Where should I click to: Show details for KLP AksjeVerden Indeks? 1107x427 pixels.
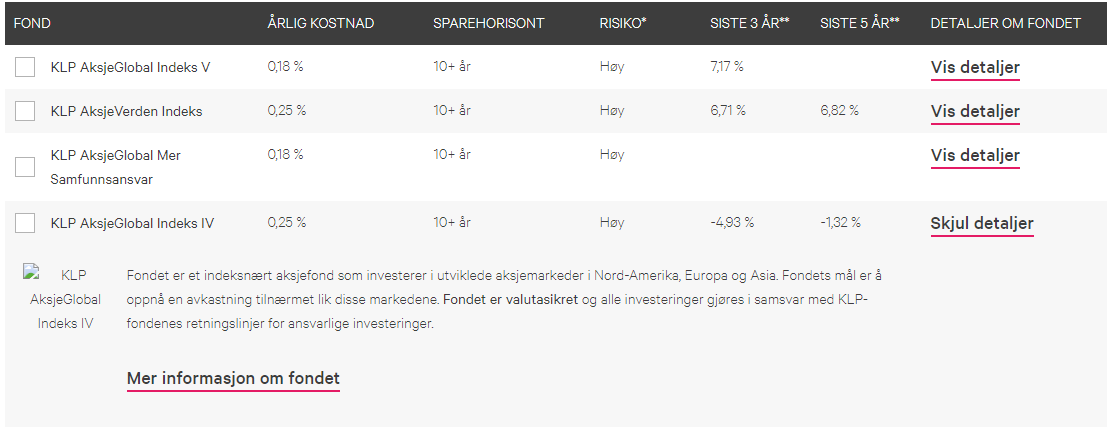point(975,112)
